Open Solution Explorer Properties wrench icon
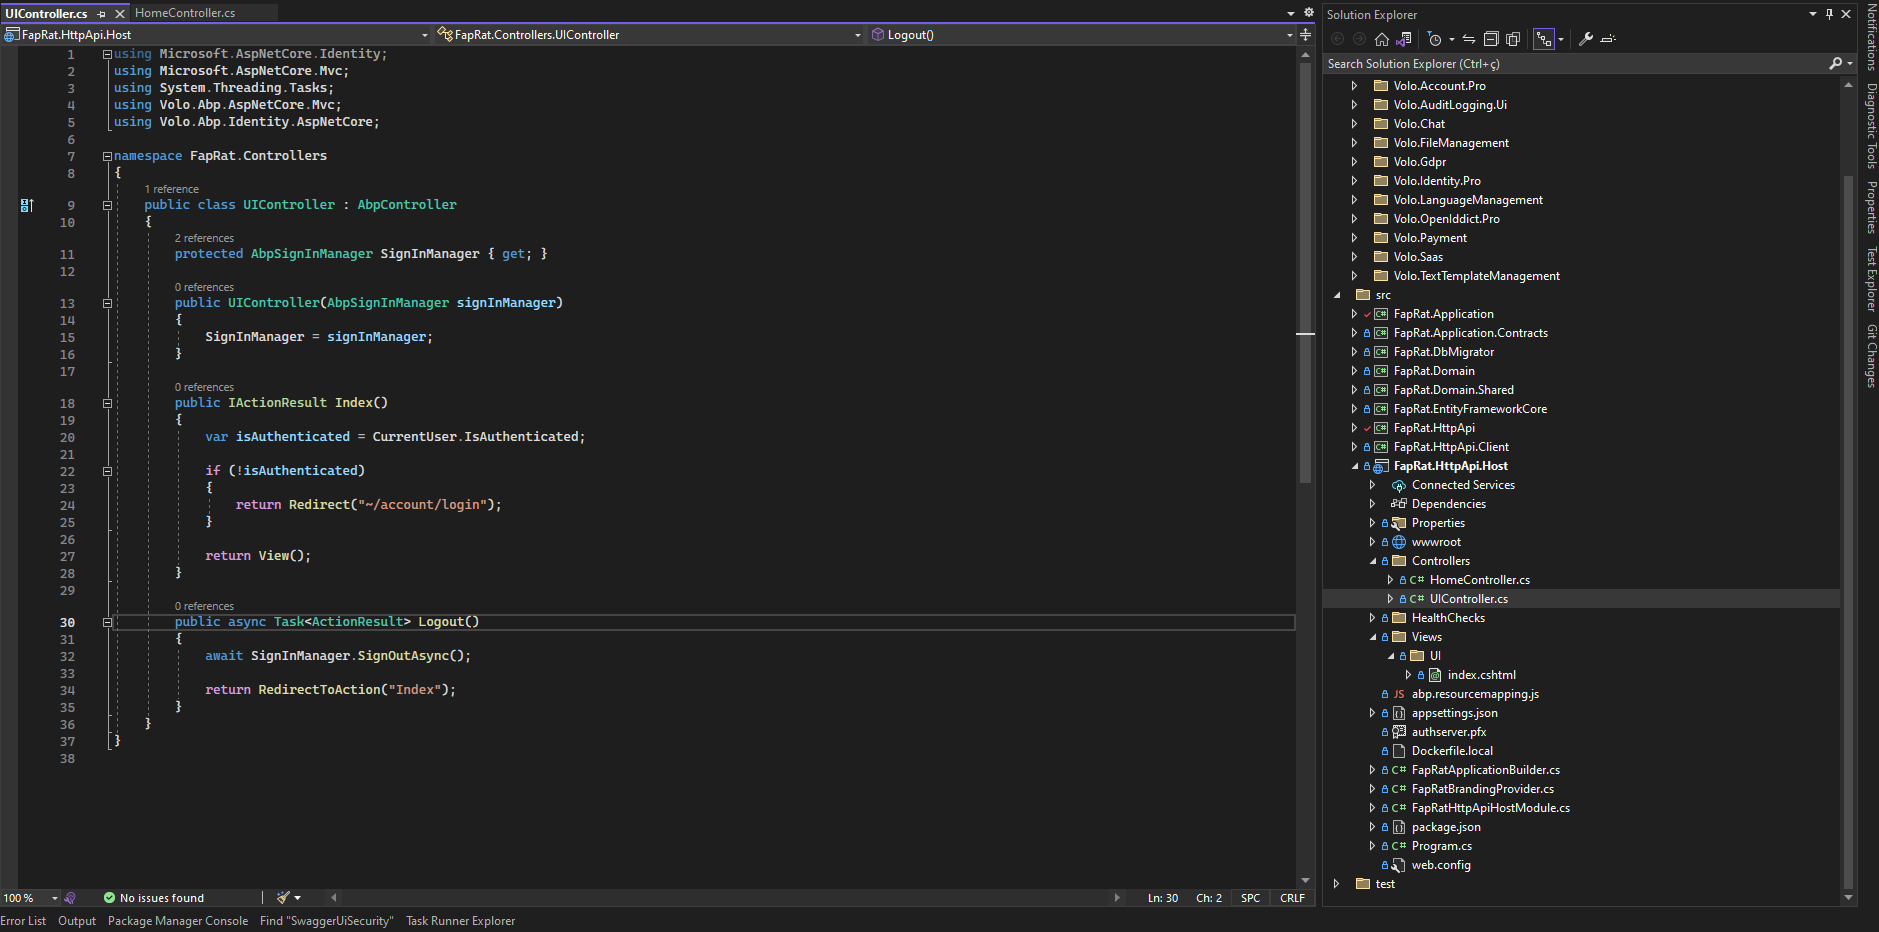The height and width of the screenshot is (932, 1879). click(1586, 39)
